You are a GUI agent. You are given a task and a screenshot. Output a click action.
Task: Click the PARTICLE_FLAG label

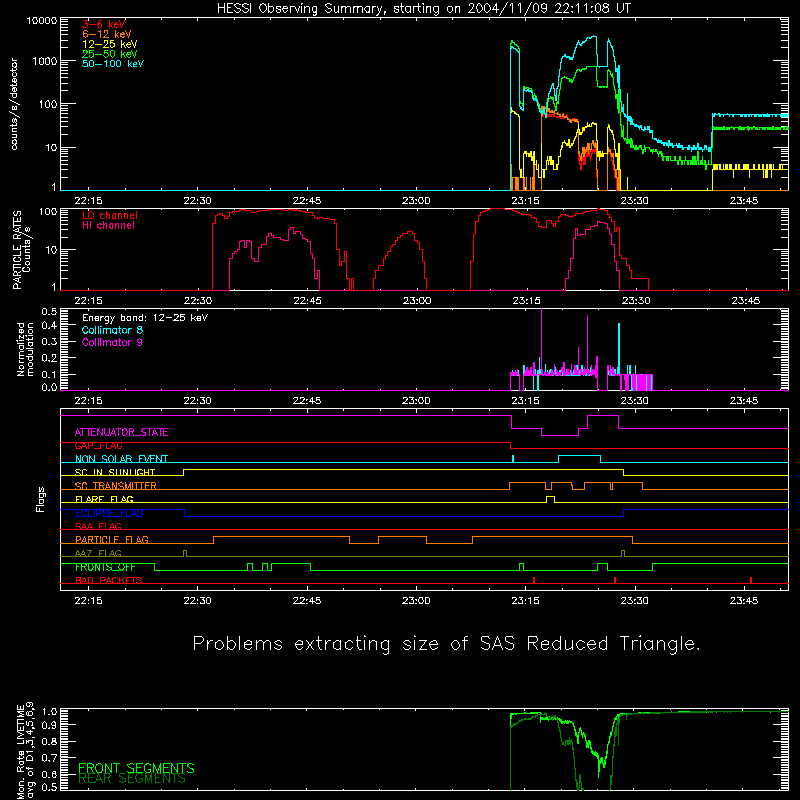click(112, 540)
